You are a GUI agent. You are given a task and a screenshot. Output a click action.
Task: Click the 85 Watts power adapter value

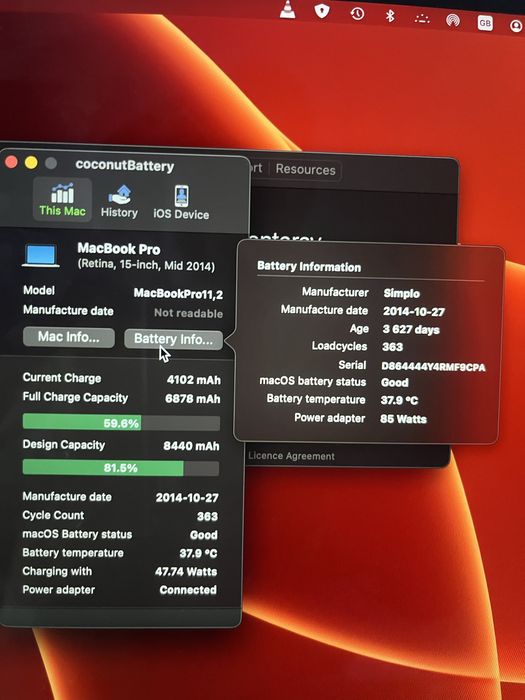(404, 419)
